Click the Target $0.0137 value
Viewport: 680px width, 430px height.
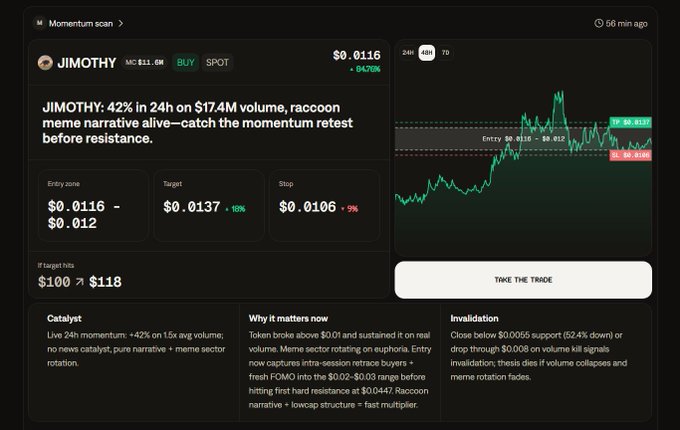(192, 207)
